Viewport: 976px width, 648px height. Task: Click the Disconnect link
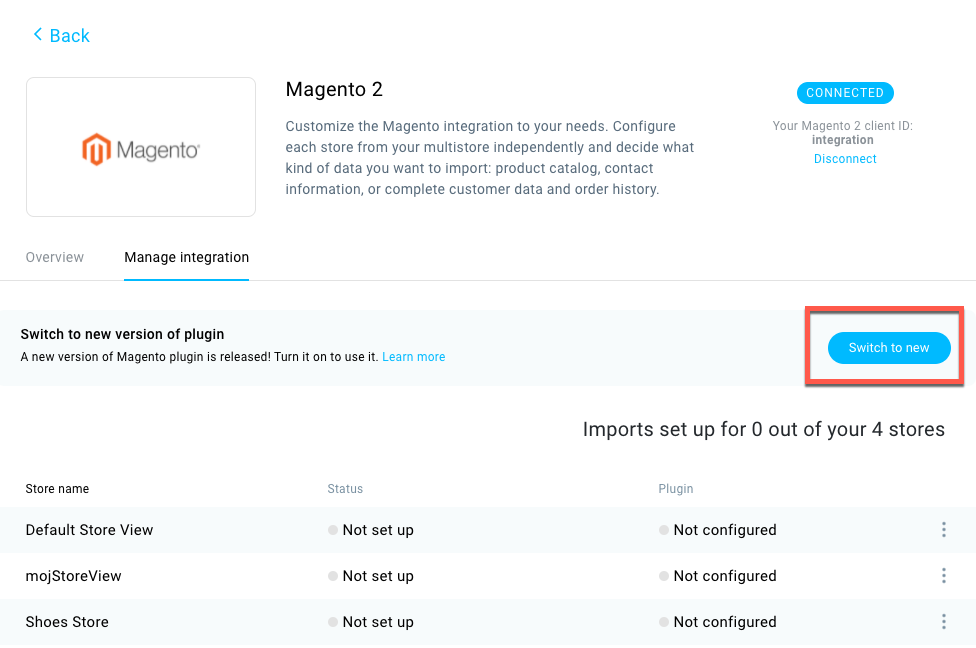coord(845,159)
